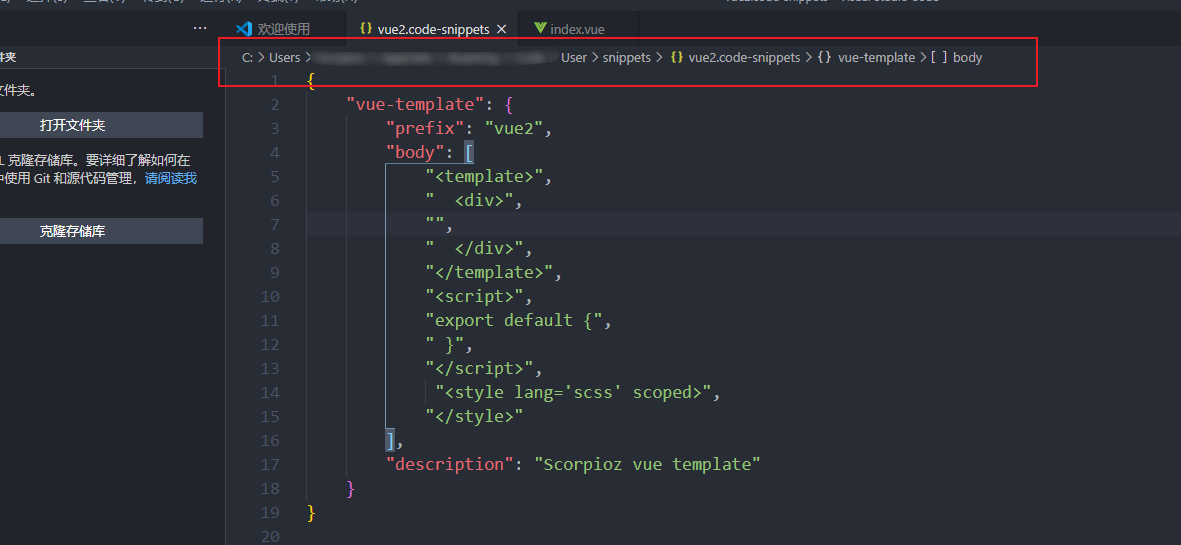
Task: Click the "vue2" string value
Action: pos(514,129)
